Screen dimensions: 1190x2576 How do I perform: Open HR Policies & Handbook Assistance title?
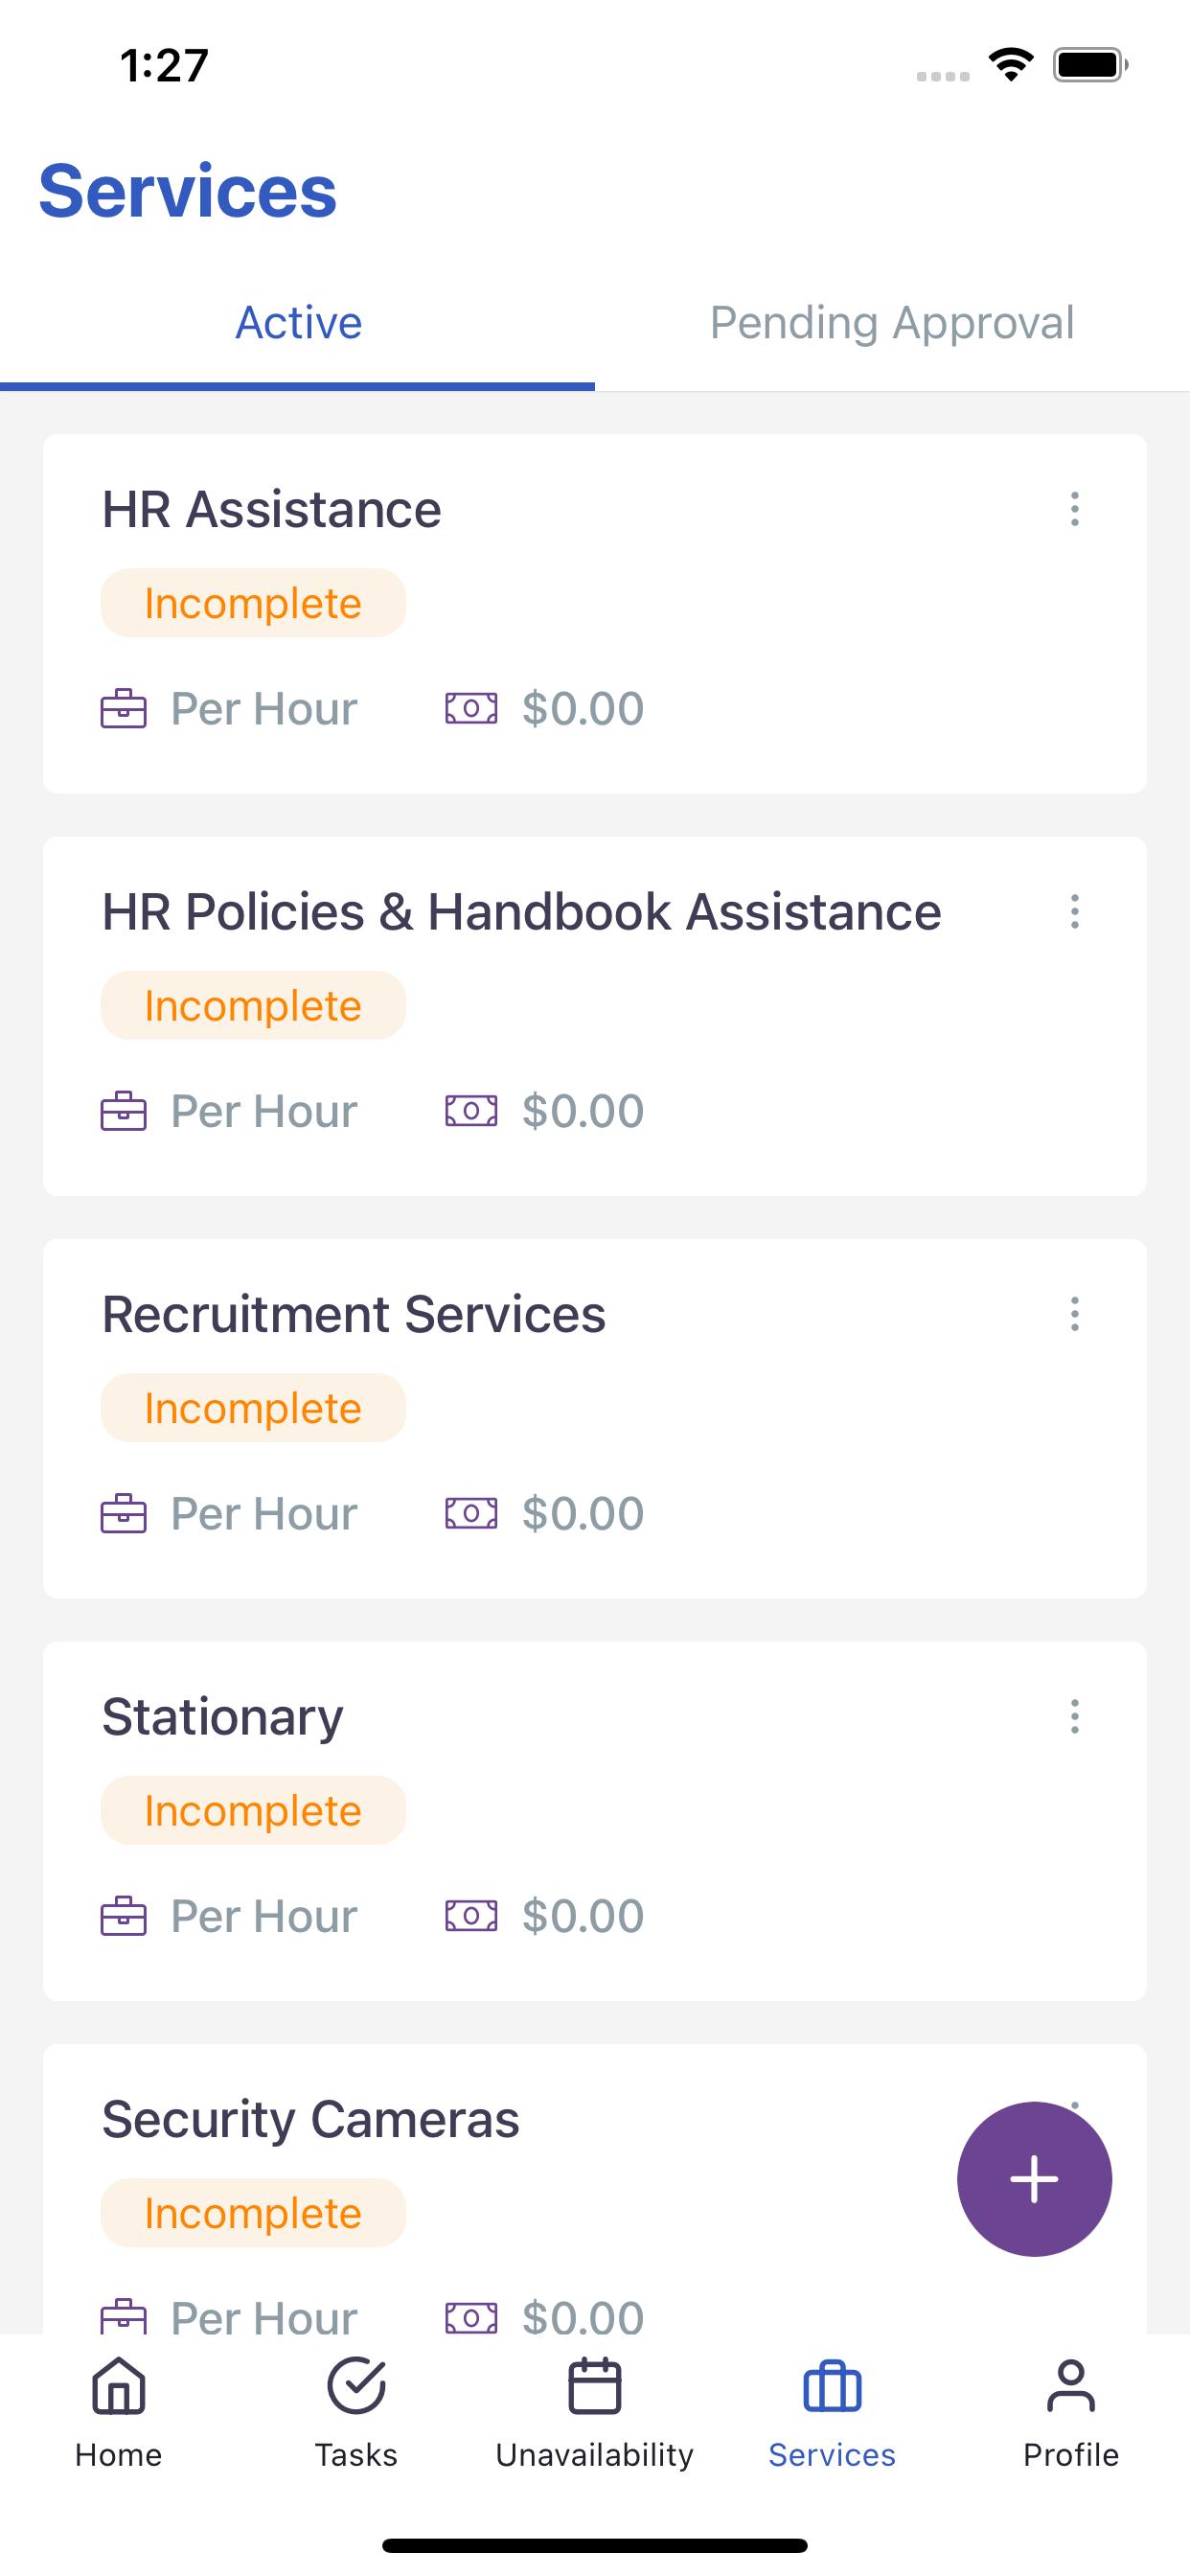tap(522, 912)
